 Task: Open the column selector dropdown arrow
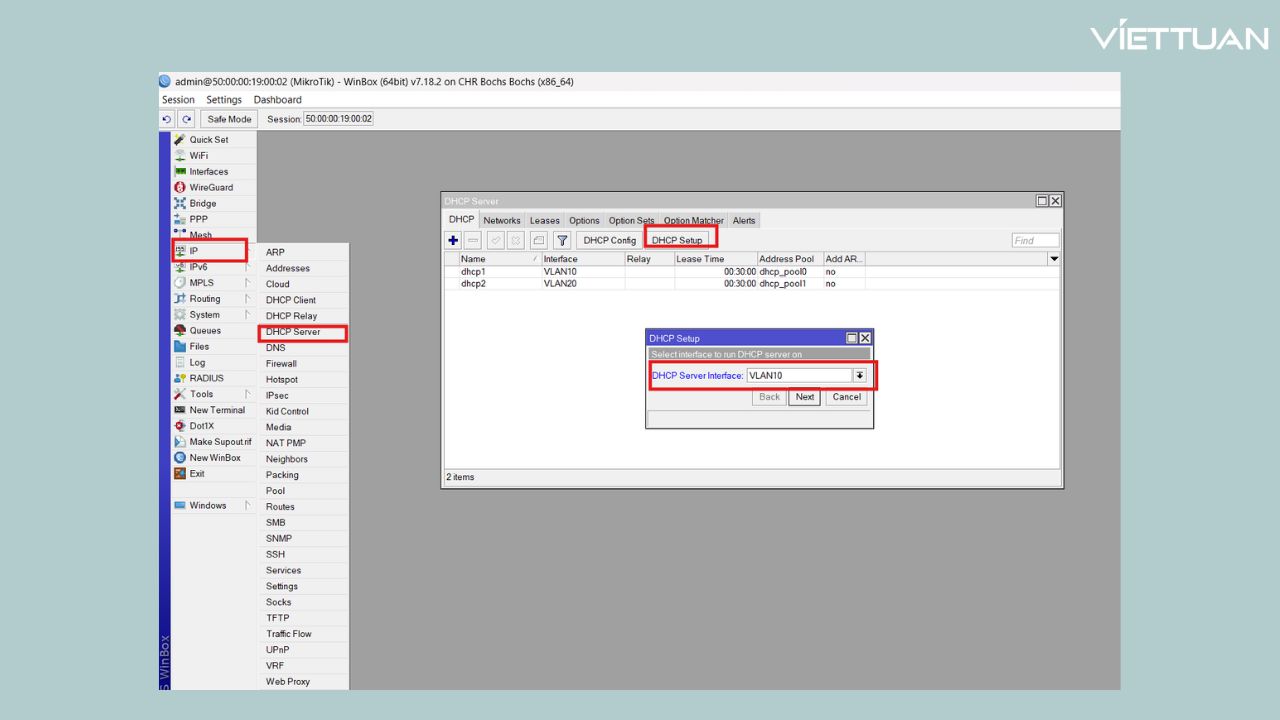pyautogui.click(x=1053, y=259)
